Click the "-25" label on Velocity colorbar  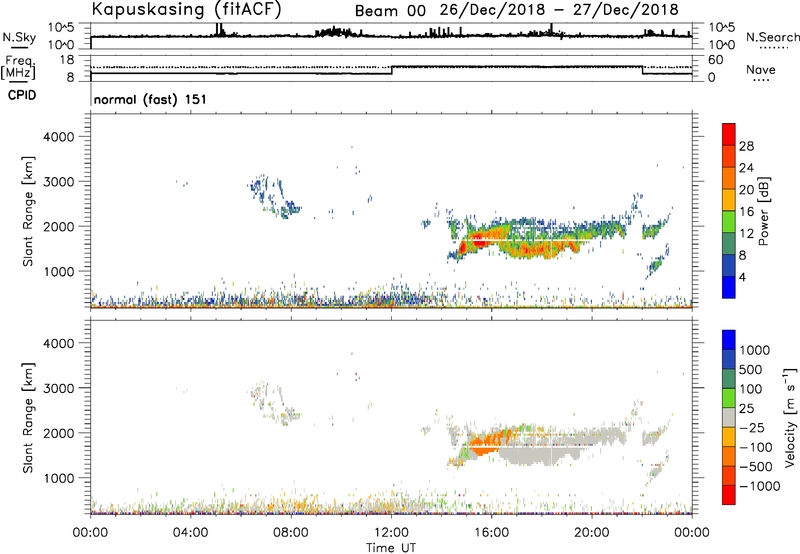[x=752, y=427]
